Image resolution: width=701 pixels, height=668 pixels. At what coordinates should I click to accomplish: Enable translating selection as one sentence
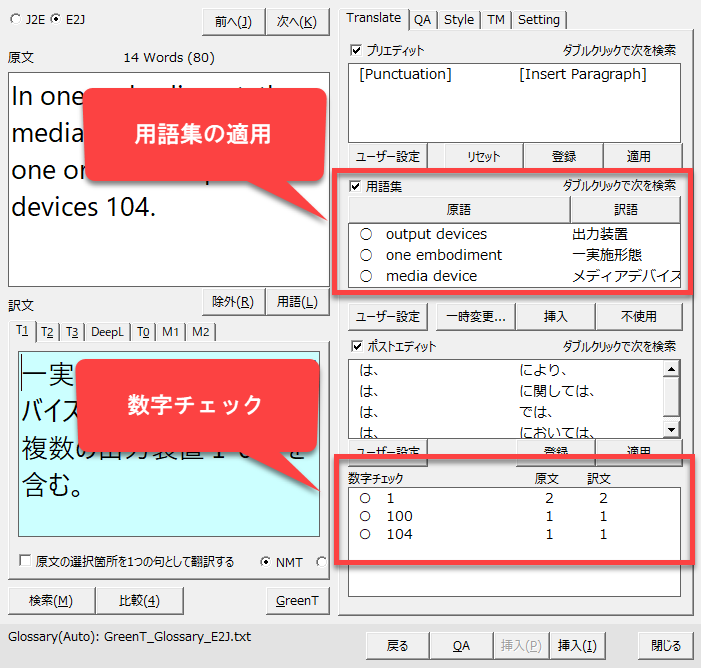26,562
